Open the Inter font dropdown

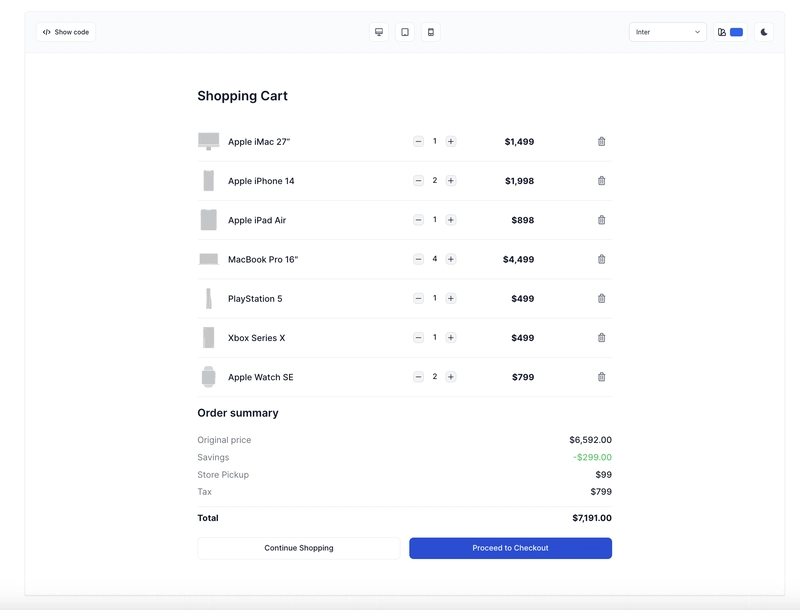click(668, 32)
